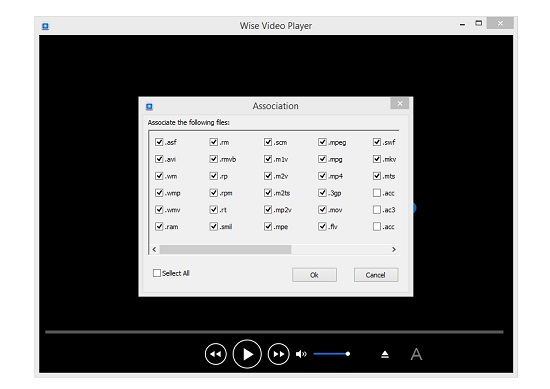
Task: Toggle the .3gp file association
Action: coord(322,193)
